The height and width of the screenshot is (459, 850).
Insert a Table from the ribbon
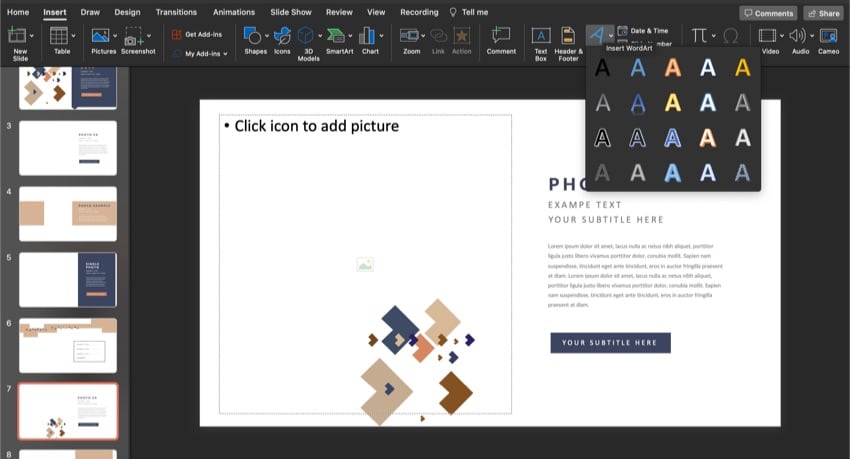tap(60, 36)
